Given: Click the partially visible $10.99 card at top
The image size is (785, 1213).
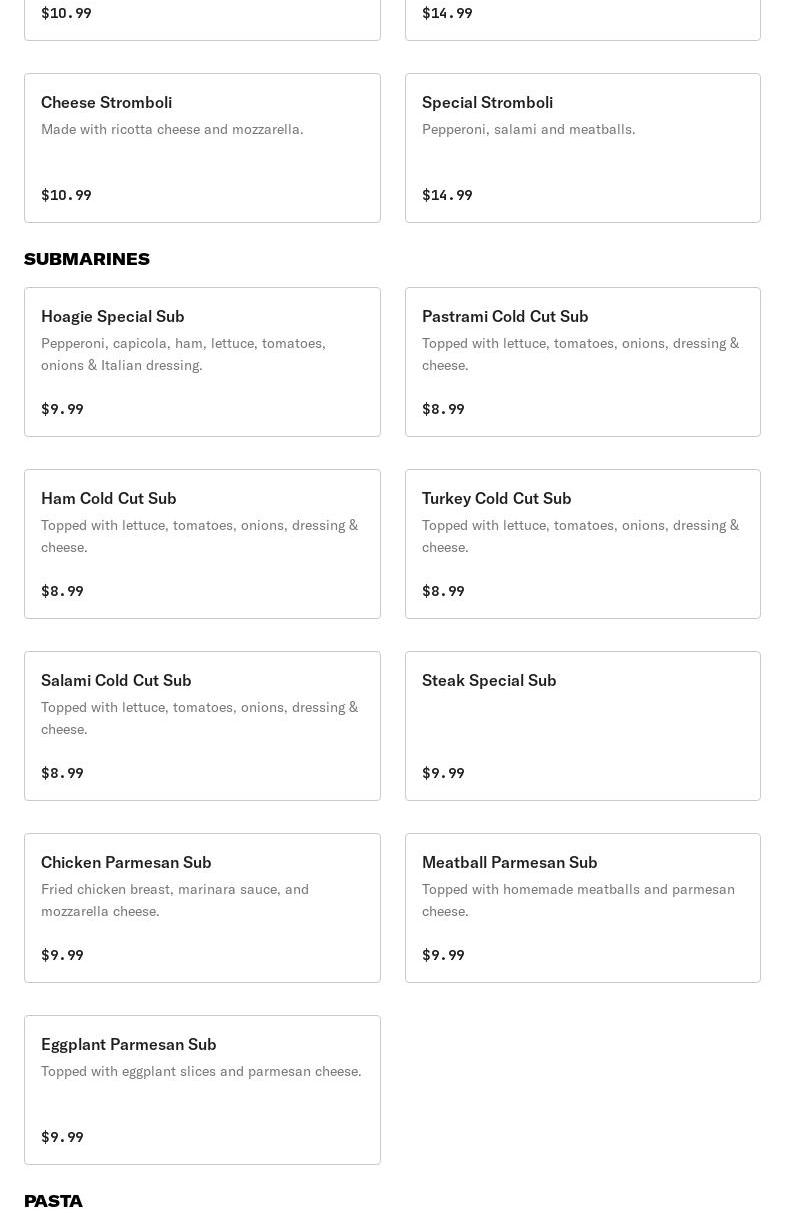Looking at the screenshot, I should pyautogui.click(x=202, y=18).
